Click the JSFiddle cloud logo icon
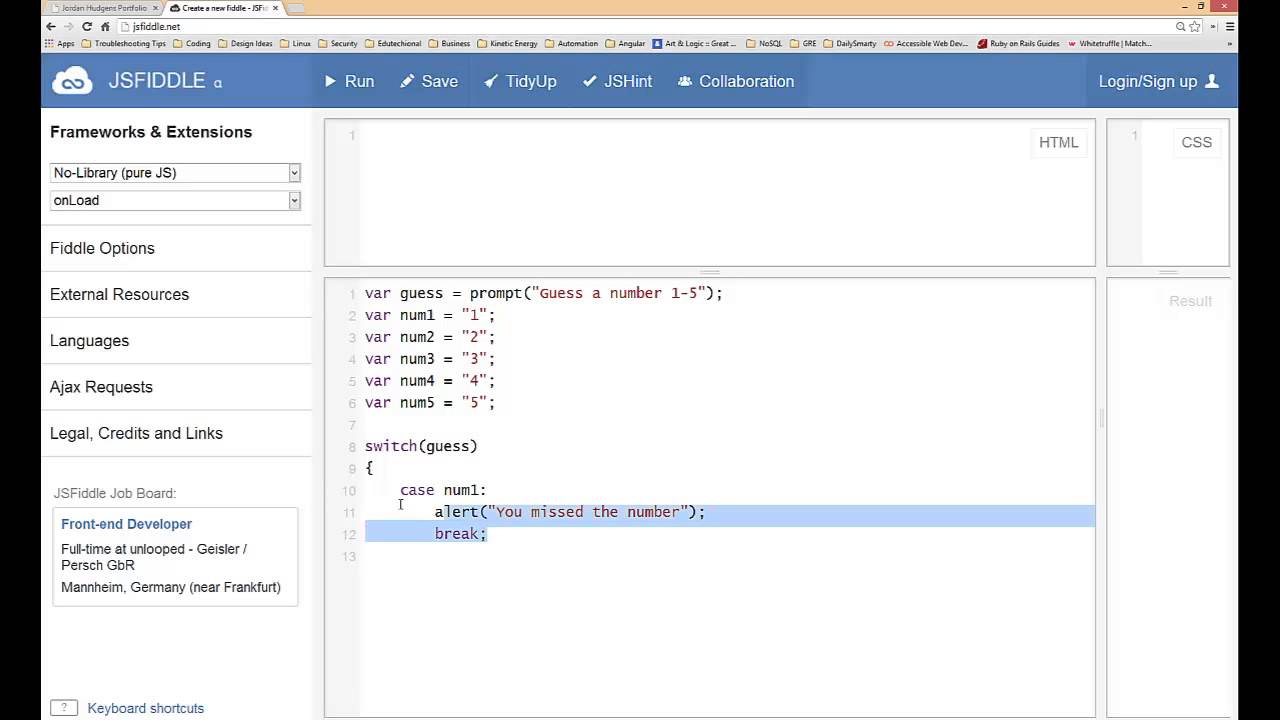Image resolution: width=1280 pixels, height=720 pixels. click(73, 81)
